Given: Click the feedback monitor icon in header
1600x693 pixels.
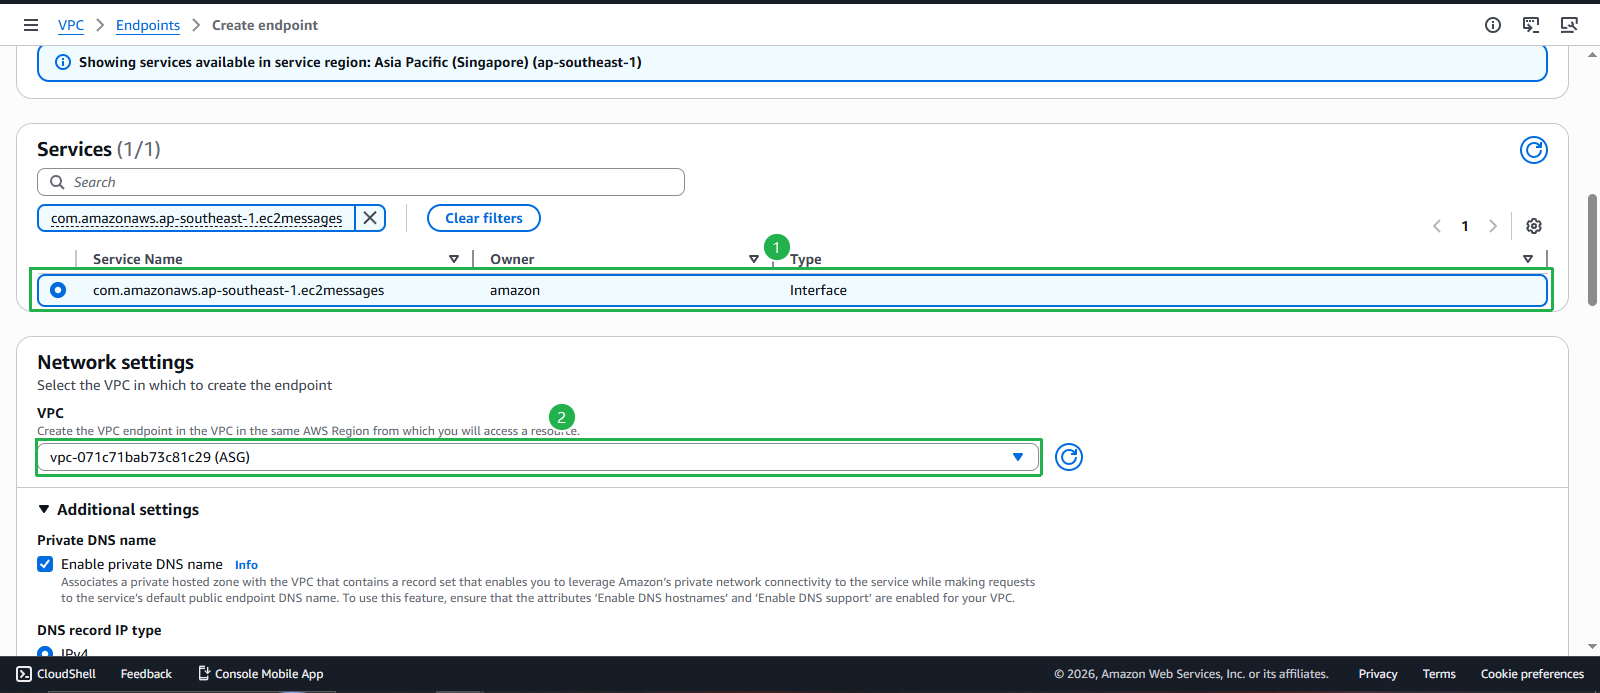Looking at the screenshot, I should pyautogui.click(x=1531, y=25).
